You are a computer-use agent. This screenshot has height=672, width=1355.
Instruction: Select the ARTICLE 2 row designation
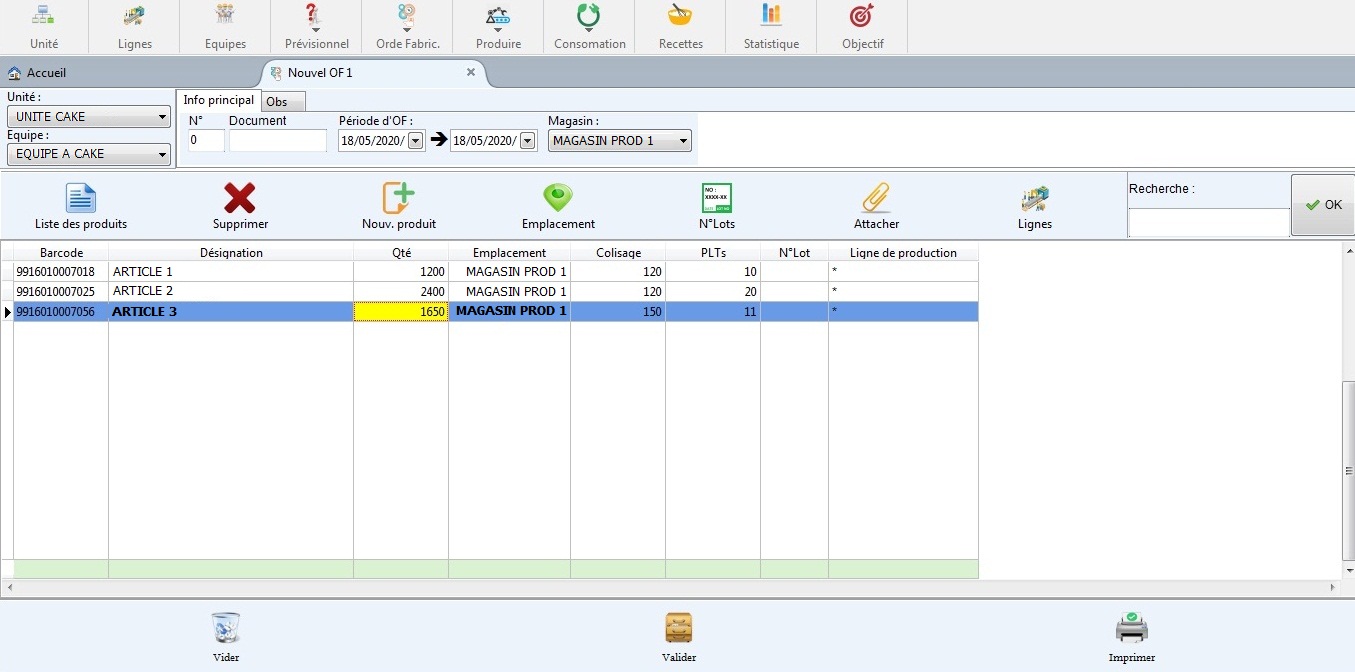230,291
